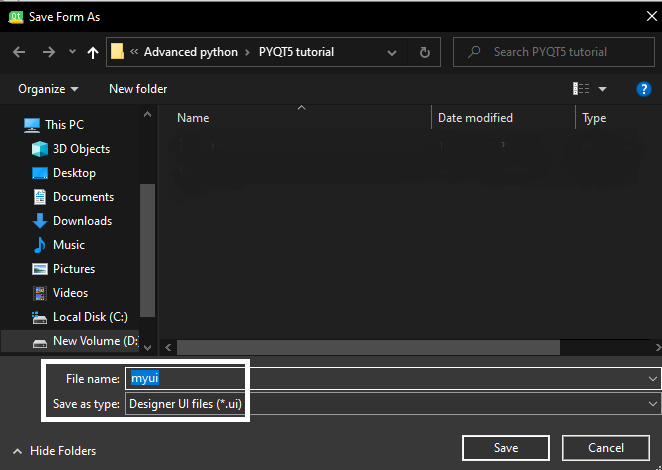Screen dimensions: 662x470
Task: Open recent locations dropdown arrow
Action: coord(72,52)
